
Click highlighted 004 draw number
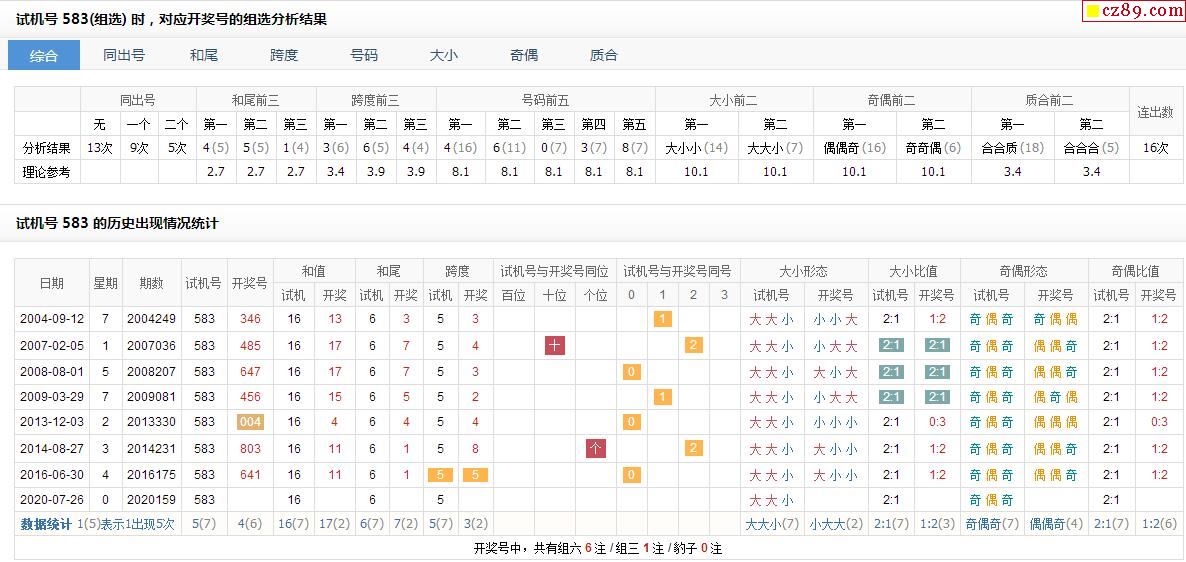[250, 422]
